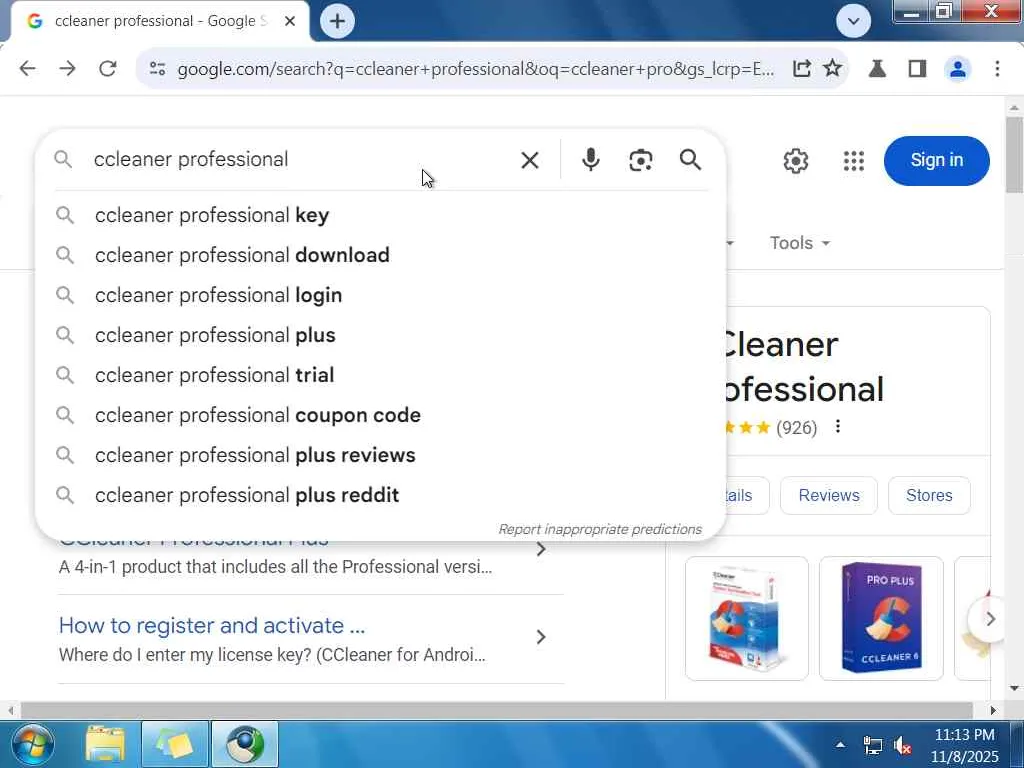
Task: Show hidden system tray icons
Action: click(840, 744)
